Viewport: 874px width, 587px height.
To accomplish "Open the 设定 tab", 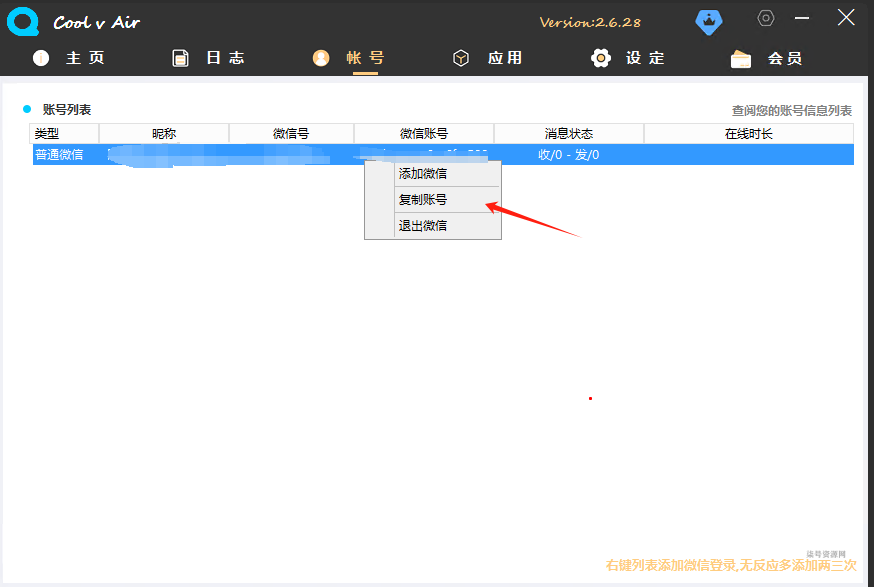I will tap(645, 58).
